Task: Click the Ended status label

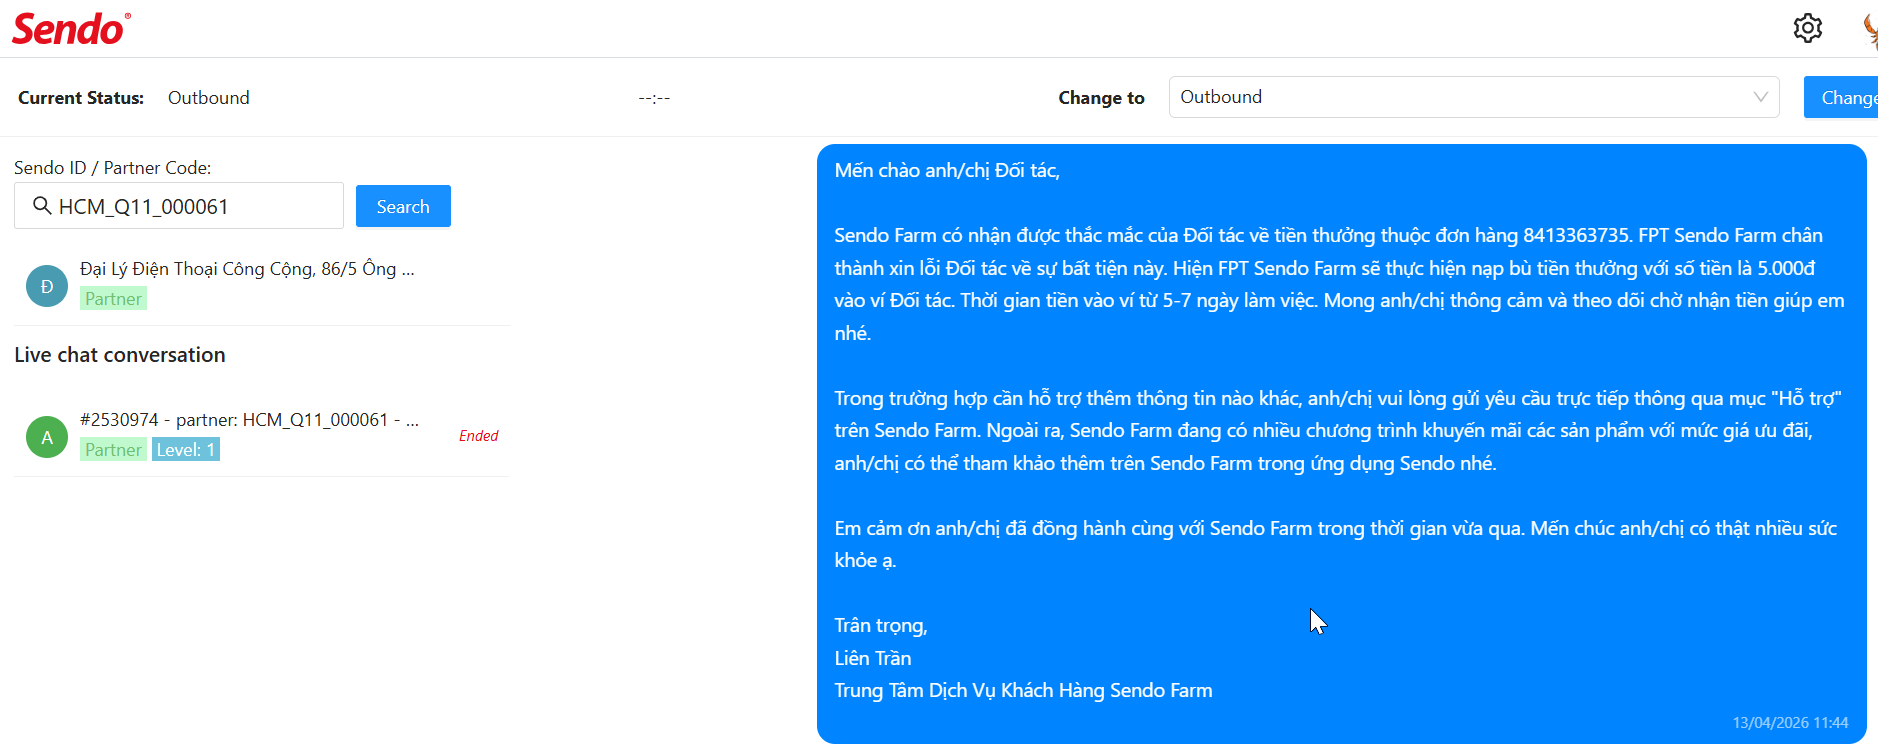Action: pyautogui.click(x=478, y=436)
